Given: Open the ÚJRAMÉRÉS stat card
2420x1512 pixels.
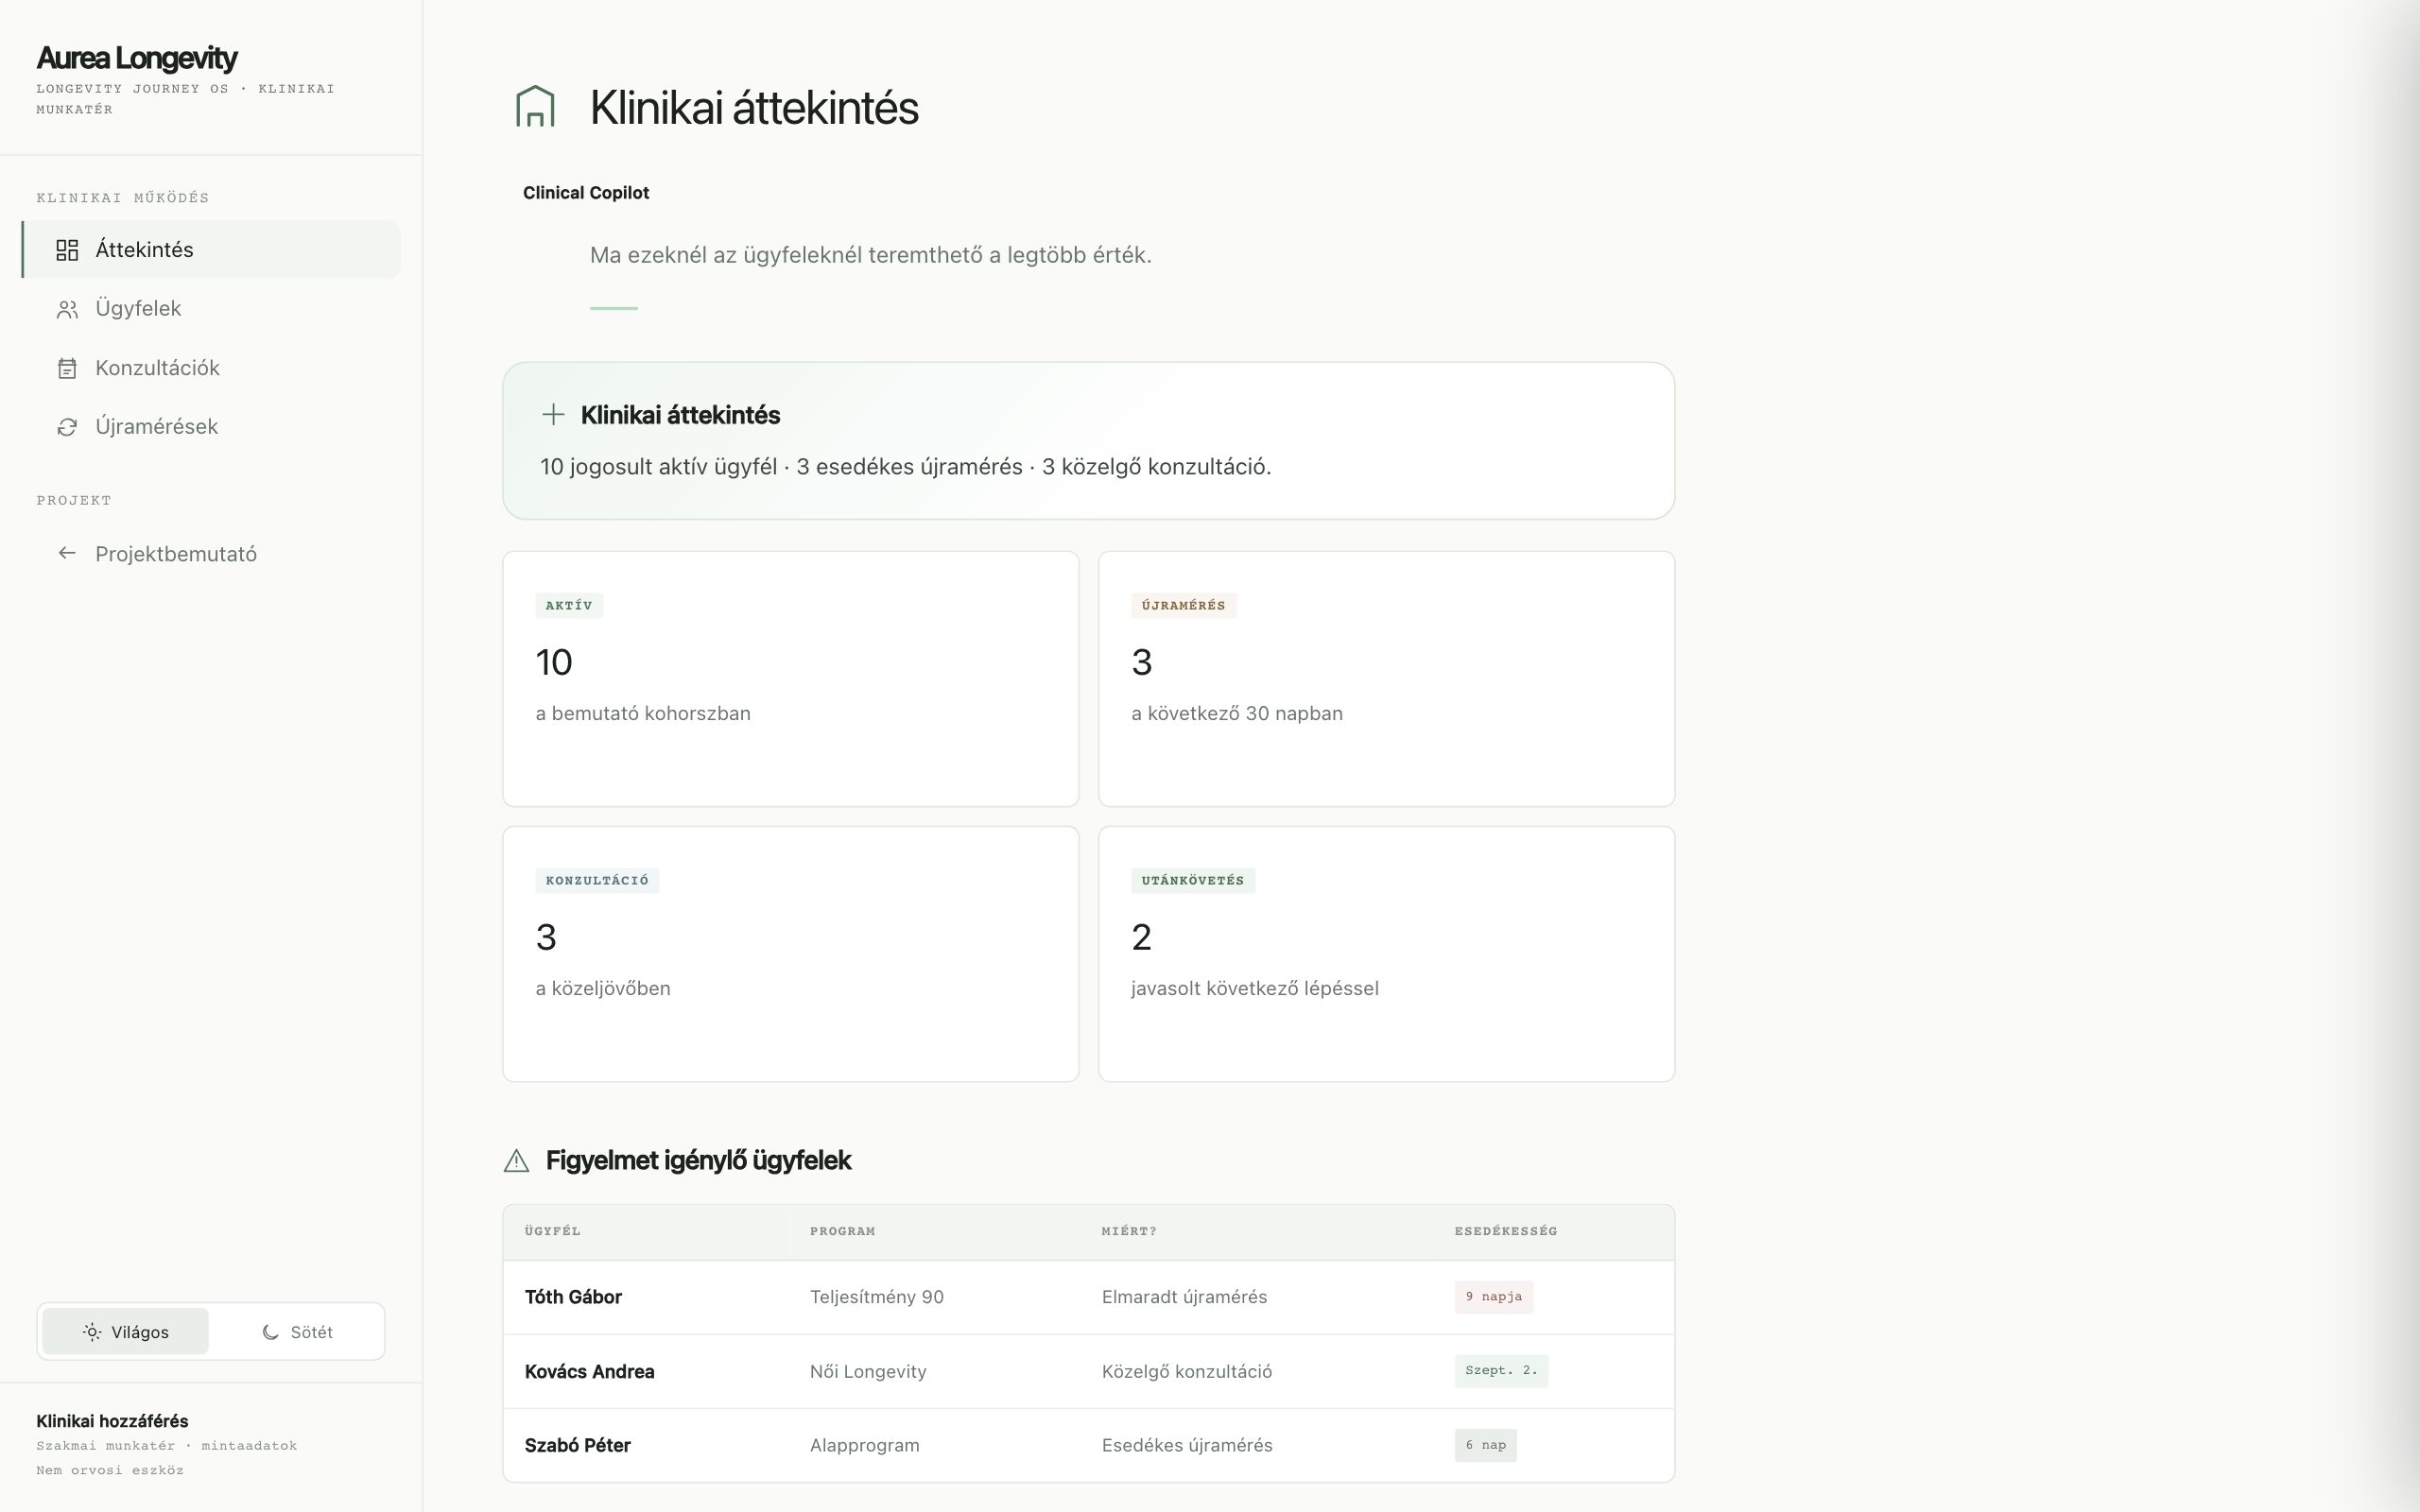Looking at the screenshot, I should point(1386,679).
